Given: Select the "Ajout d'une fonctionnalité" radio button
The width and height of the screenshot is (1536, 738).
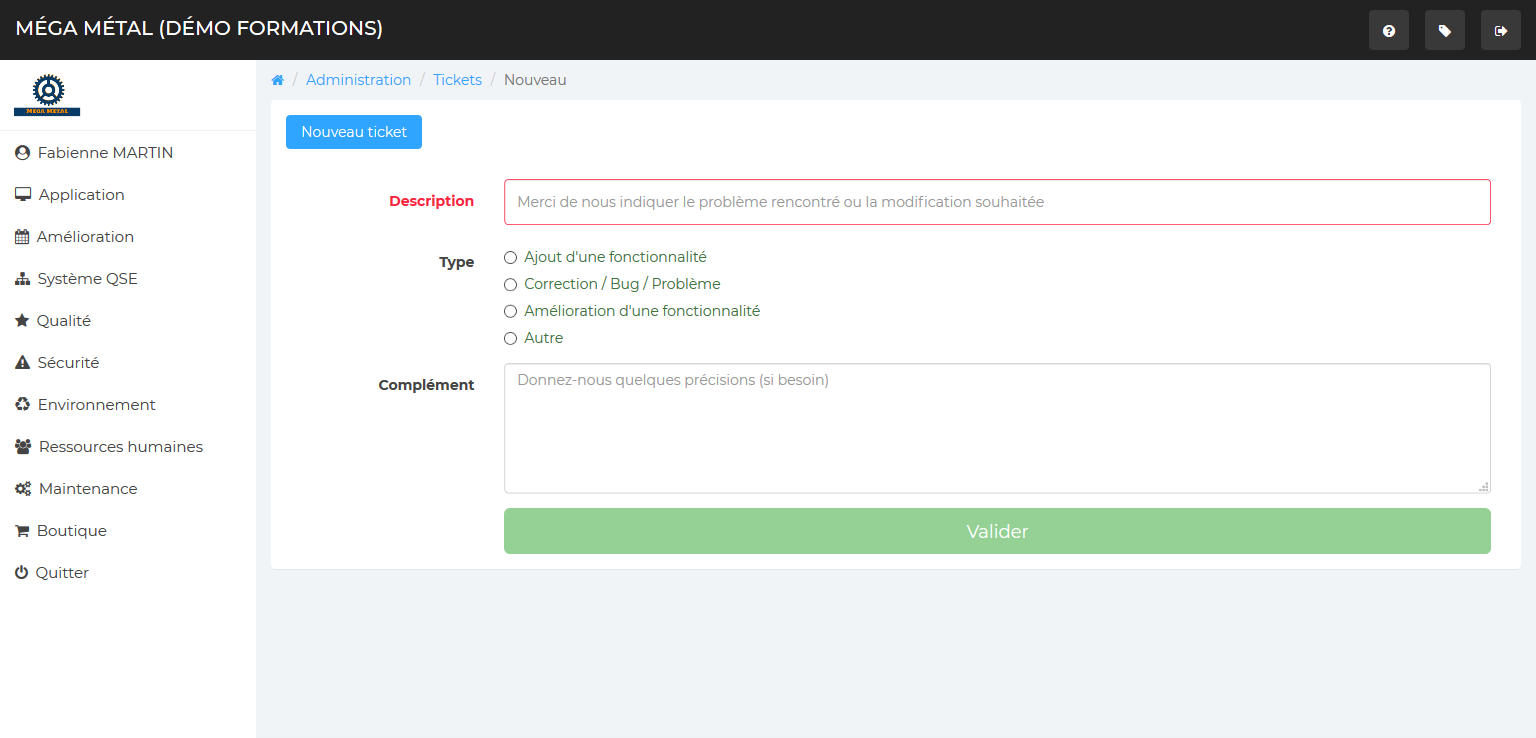Looking at the screenshot, I should tap(510, 258).
